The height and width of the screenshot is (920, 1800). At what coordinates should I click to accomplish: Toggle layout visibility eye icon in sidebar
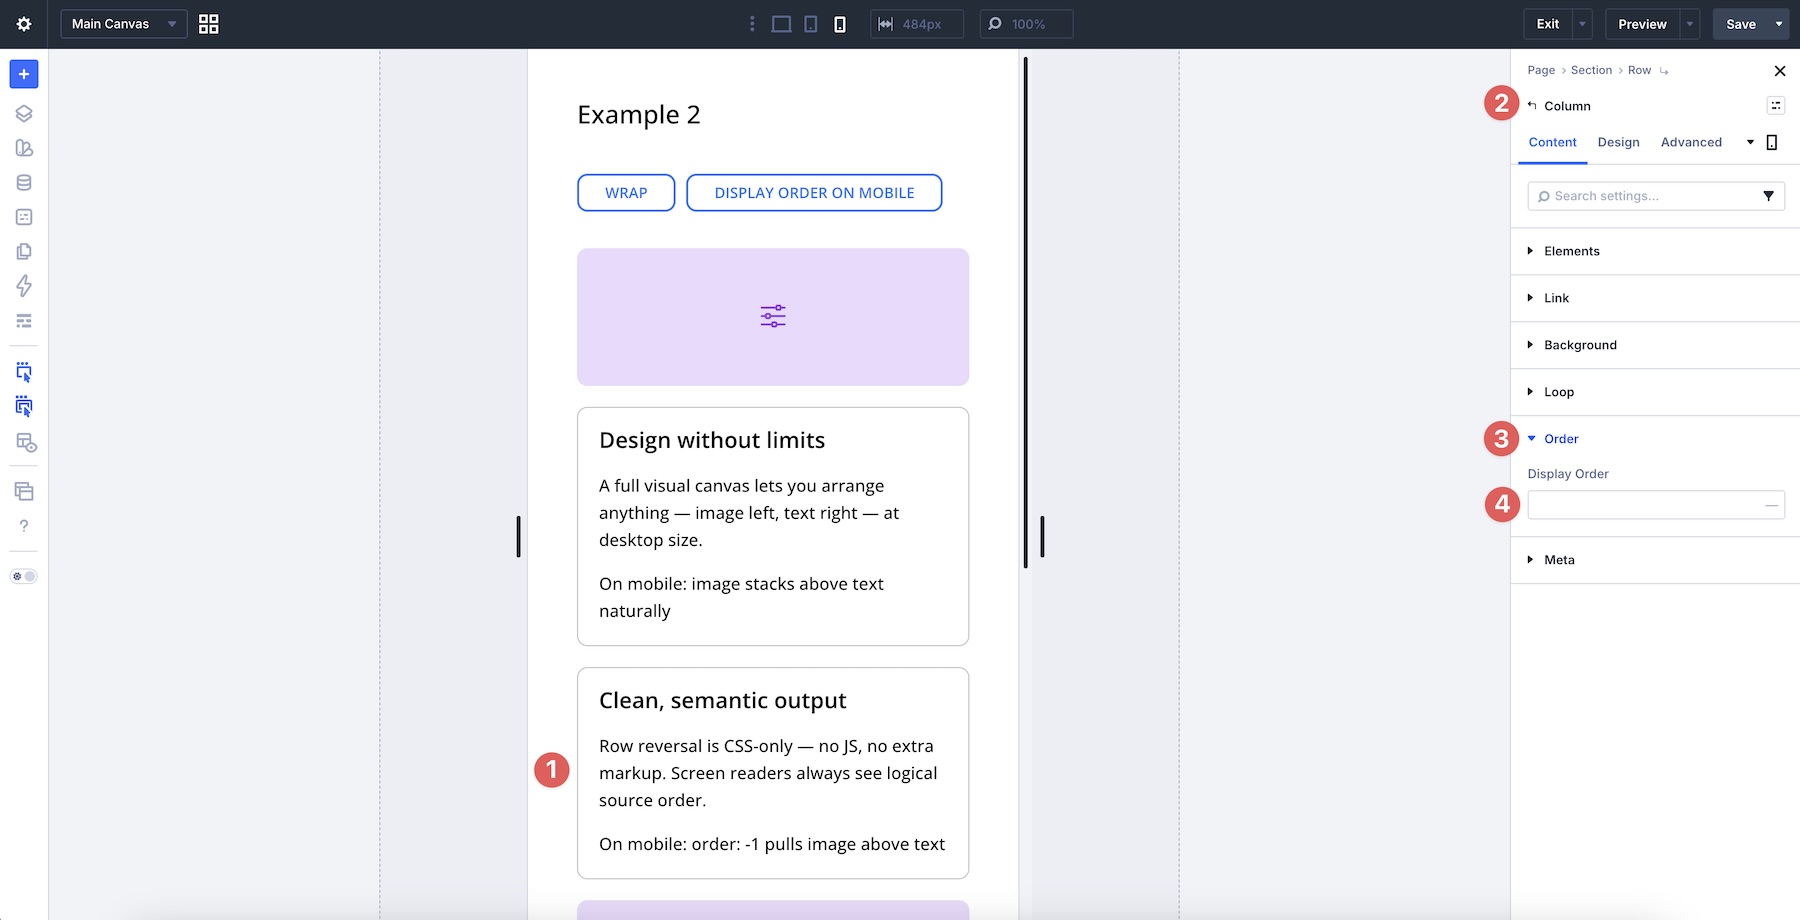[x=26, y=443]
